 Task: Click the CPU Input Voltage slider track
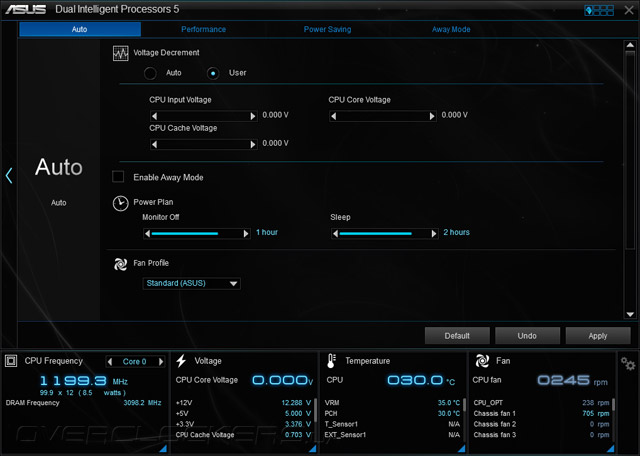tap(204, 116)
